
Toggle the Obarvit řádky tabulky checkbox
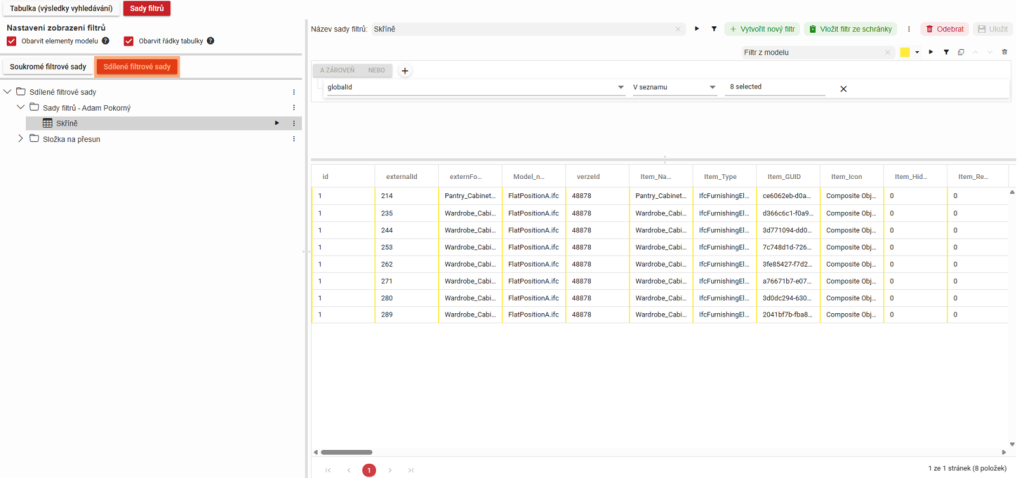(129, 41)
